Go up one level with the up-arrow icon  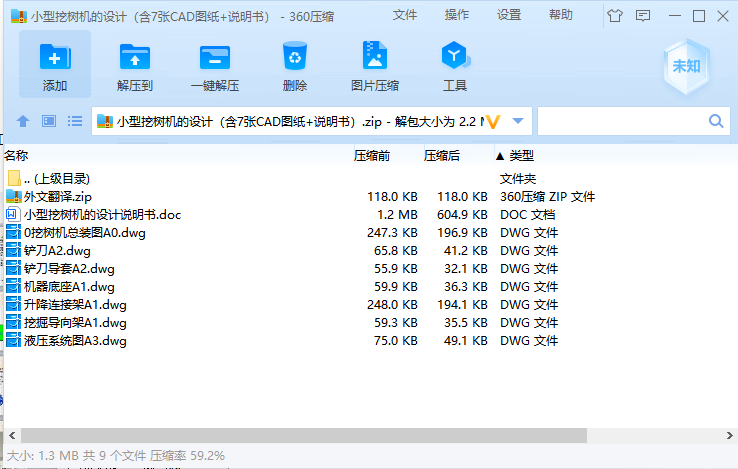pyautogui.click(x=23, y=121)
